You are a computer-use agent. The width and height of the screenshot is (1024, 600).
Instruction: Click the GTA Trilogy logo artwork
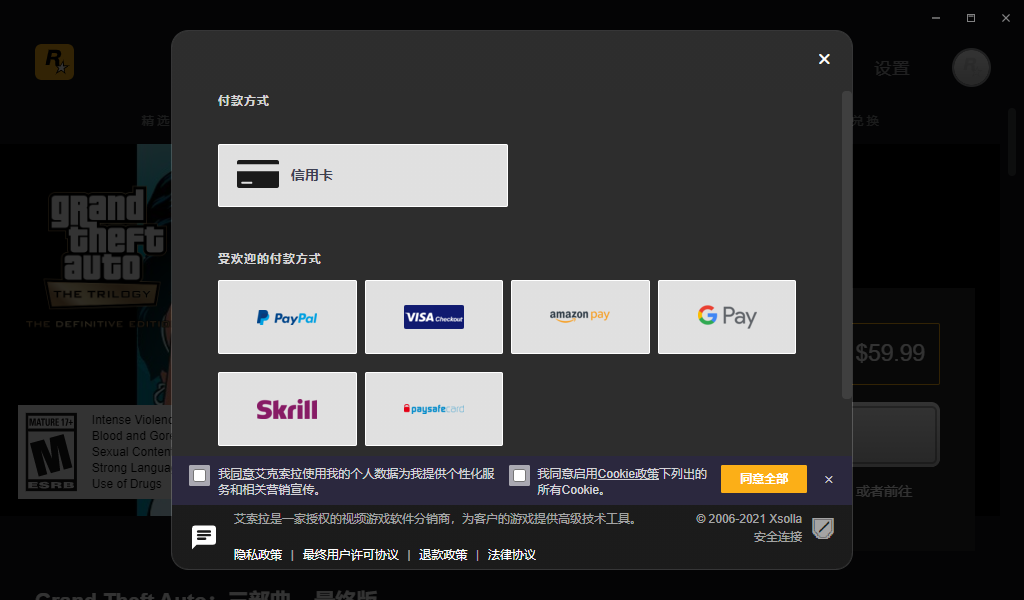pyautogui.click(x=103, y=258)
